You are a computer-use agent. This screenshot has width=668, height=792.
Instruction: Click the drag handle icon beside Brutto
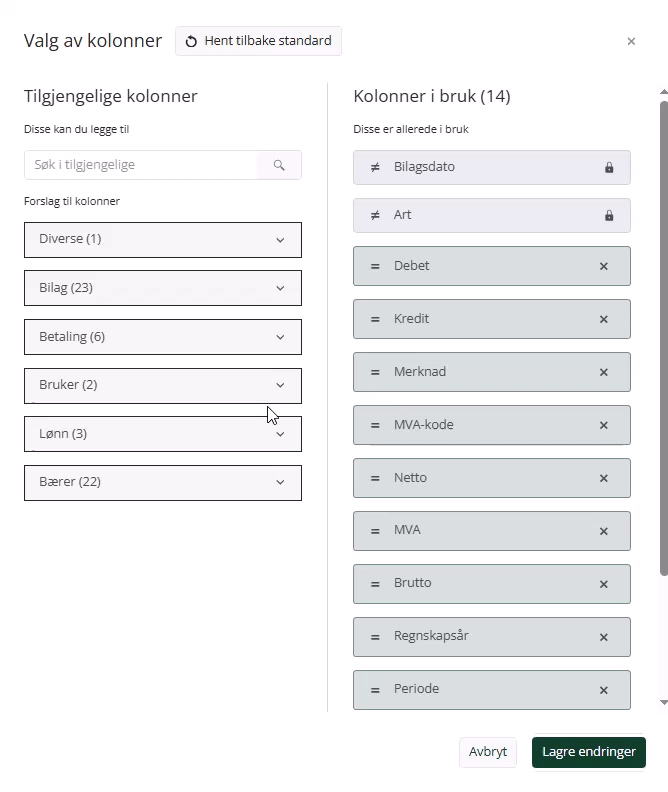(x=375, y=584)
